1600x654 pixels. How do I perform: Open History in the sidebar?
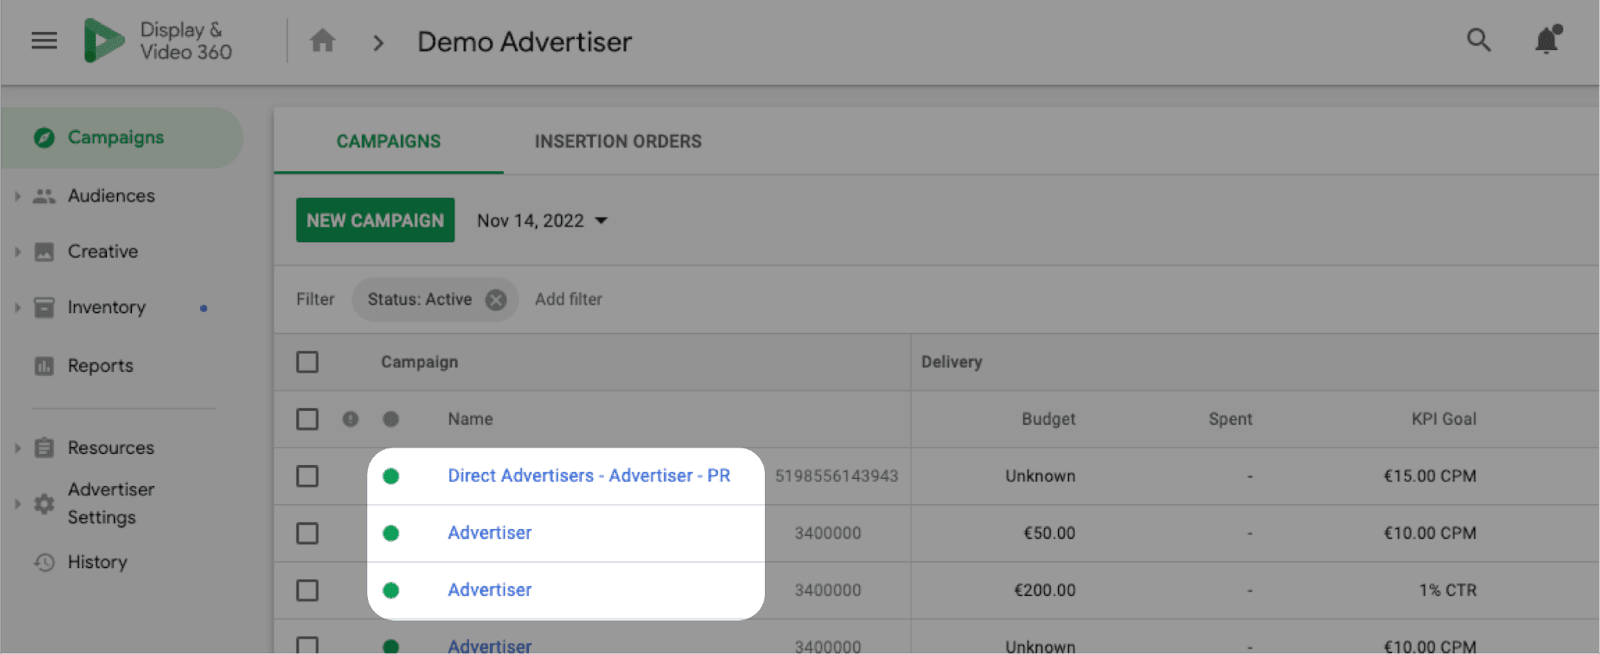(x=97, y=562)
